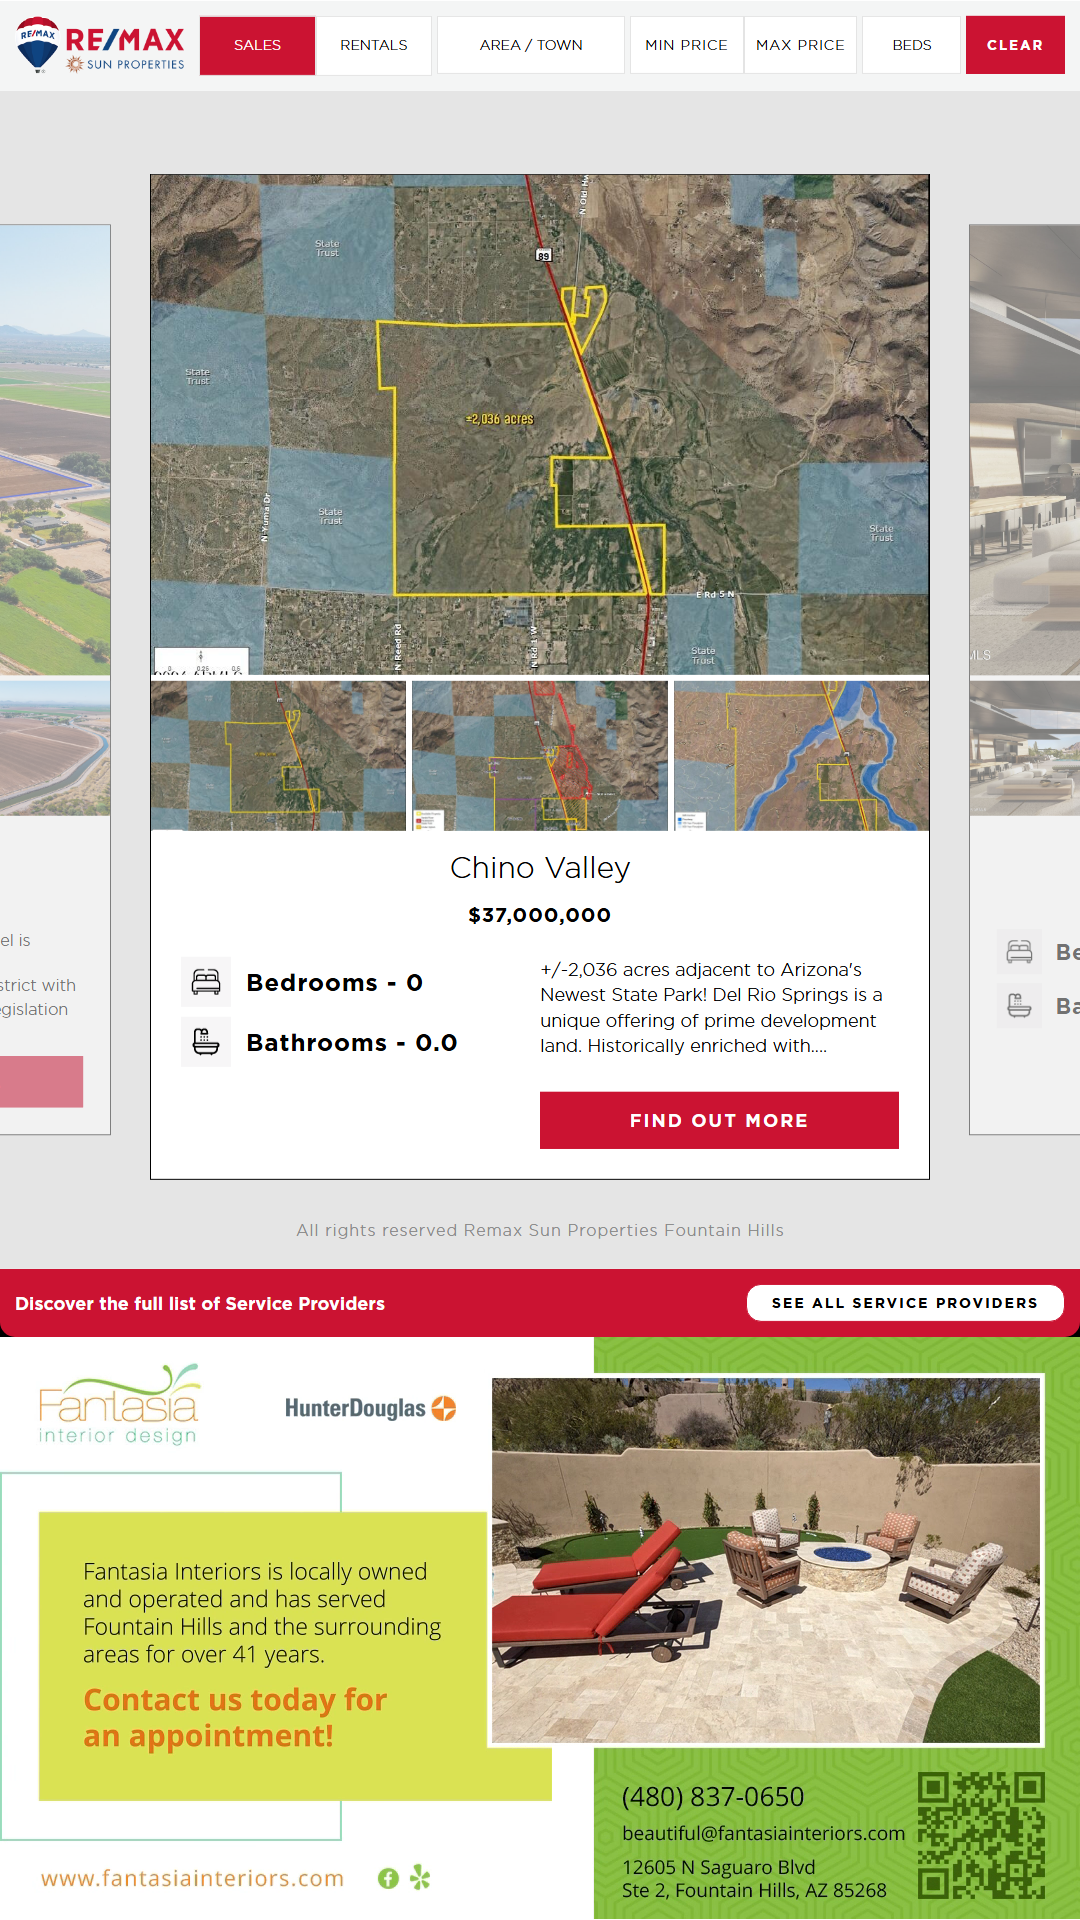Select the first Chino Valley map thumbnail
Image resolution: width=1080 pixels, height=1920 pixels.
pos(278,756)
